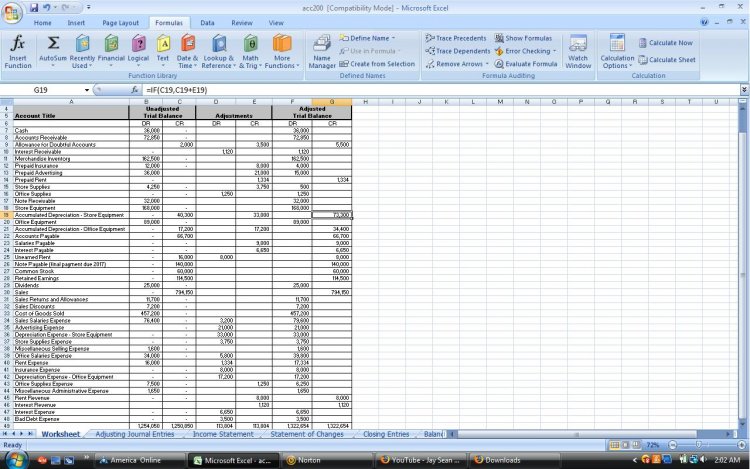The height and width of the screenshot is (469, 750).
Task: Open the Calculation Options dropdown
Action: [617, 50]
